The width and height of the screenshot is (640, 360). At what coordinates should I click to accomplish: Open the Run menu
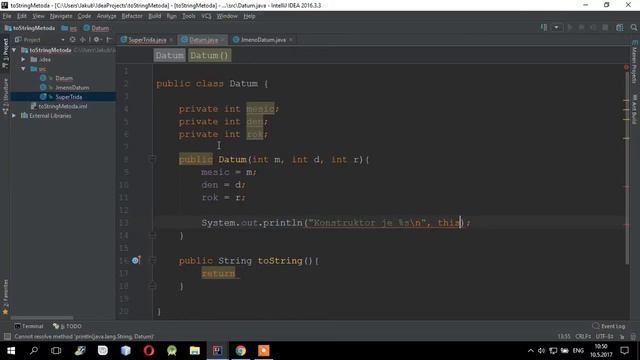pos(171,16)
